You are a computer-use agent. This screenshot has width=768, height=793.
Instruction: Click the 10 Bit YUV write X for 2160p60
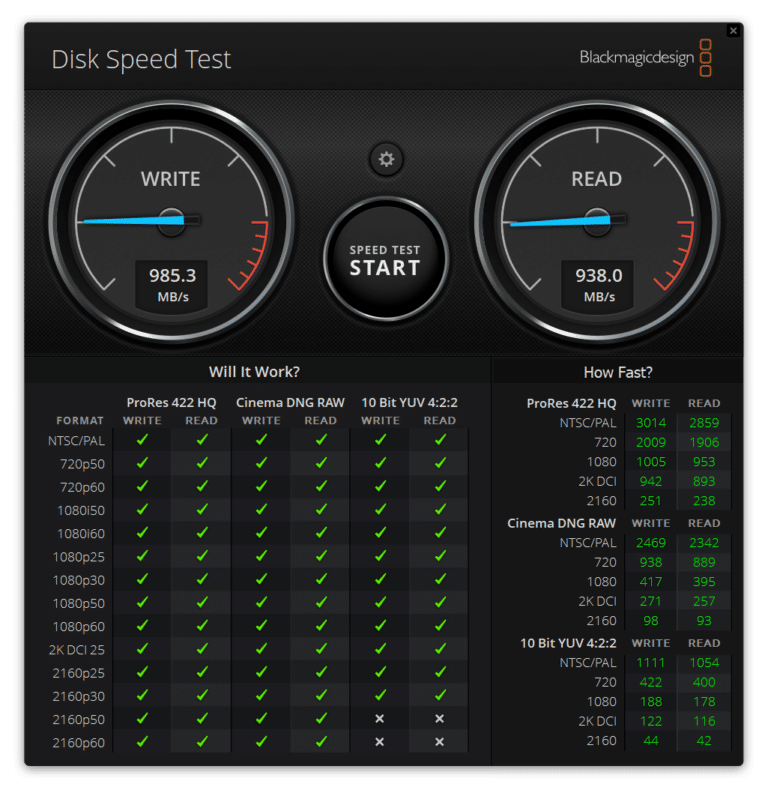[380, 742]
